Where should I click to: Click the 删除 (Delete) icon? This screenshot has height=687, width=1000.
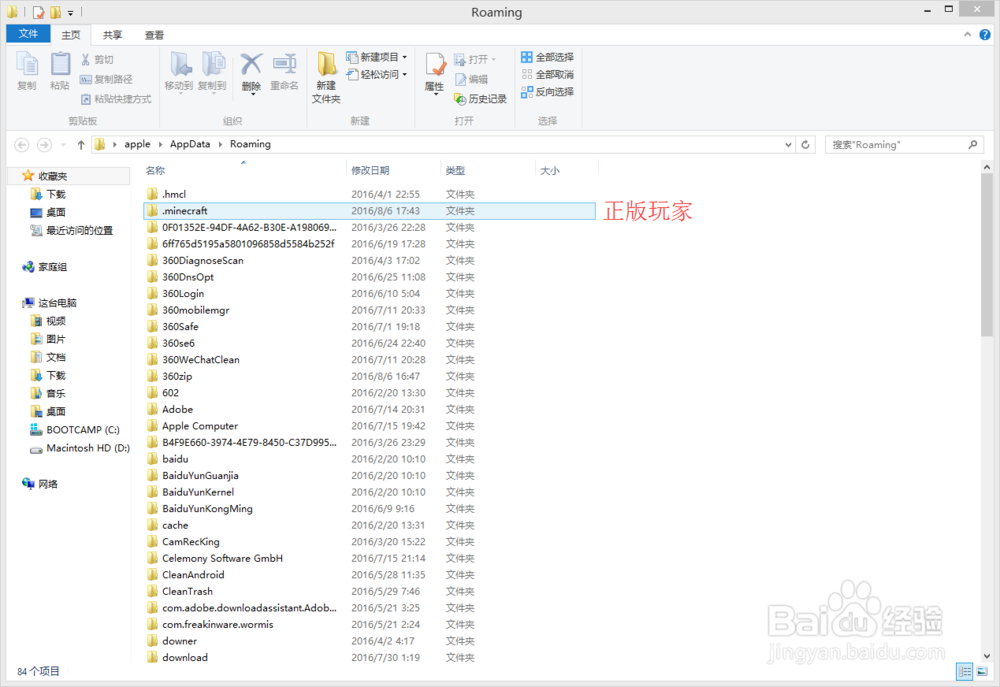[251, 70]
